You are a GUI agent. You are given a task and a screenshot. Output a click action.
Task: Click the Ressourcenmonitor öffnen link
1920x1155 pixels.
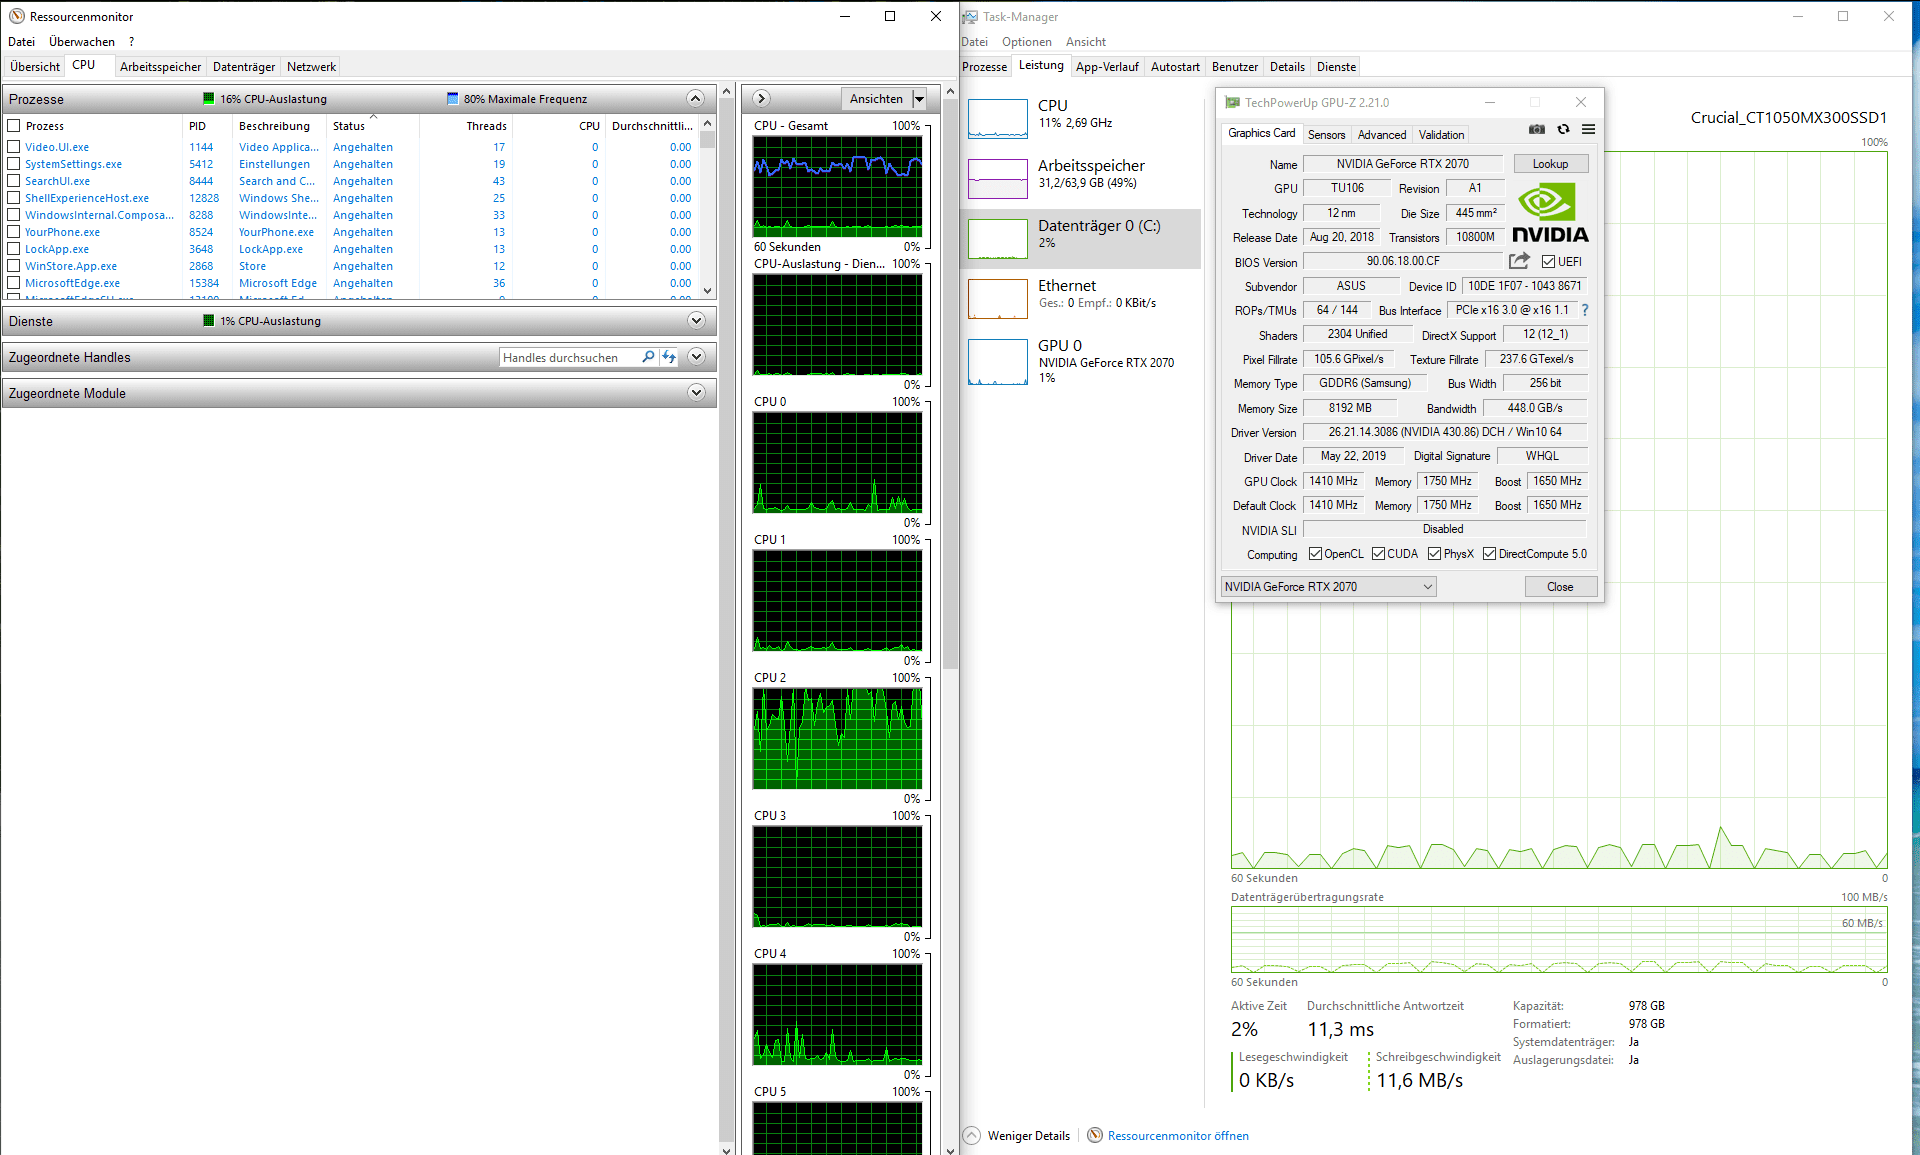1178,1136
